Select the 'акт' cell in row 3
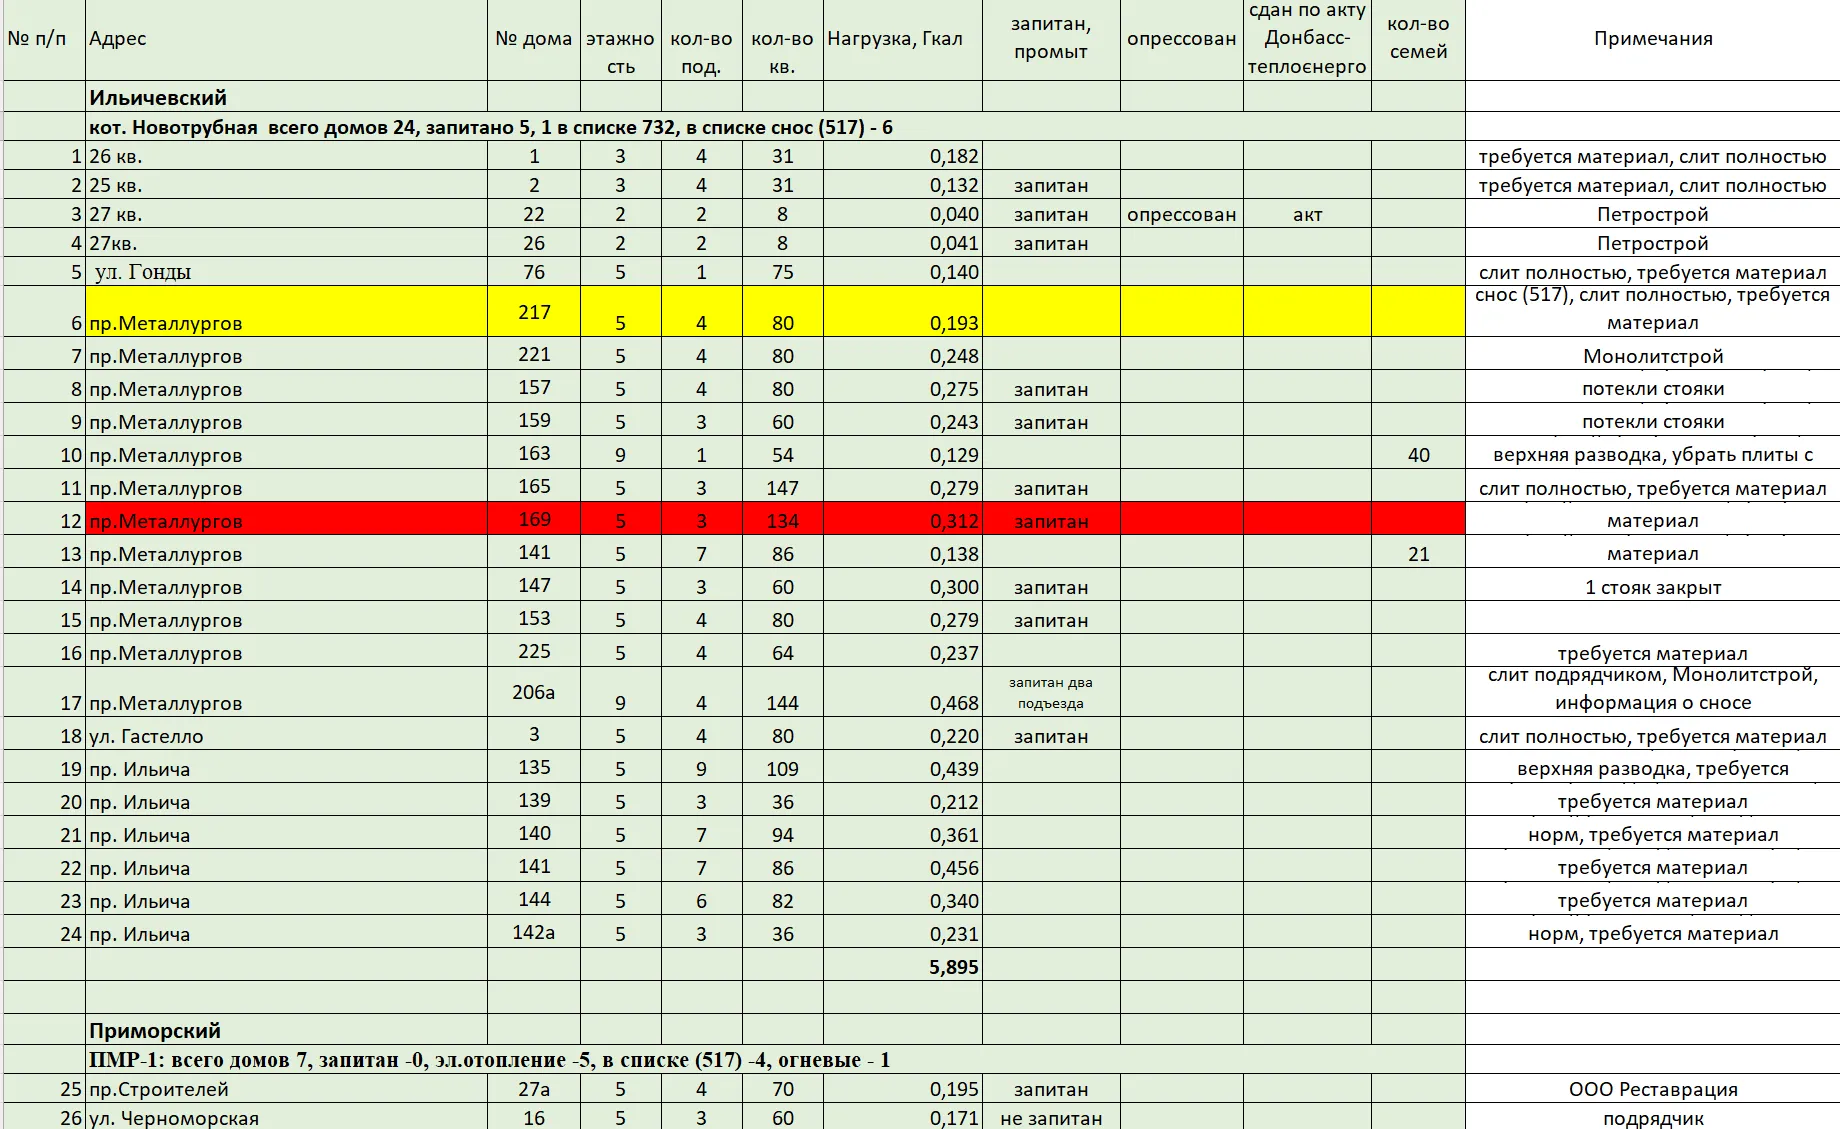This screenshot has width=1840, height=1129. point(1307,214)
